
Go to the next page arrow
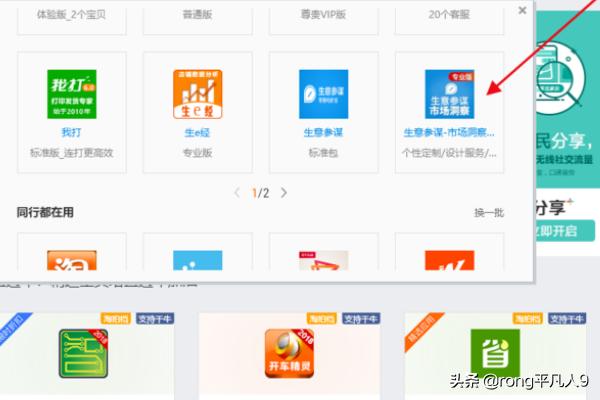tap(284, 193)
